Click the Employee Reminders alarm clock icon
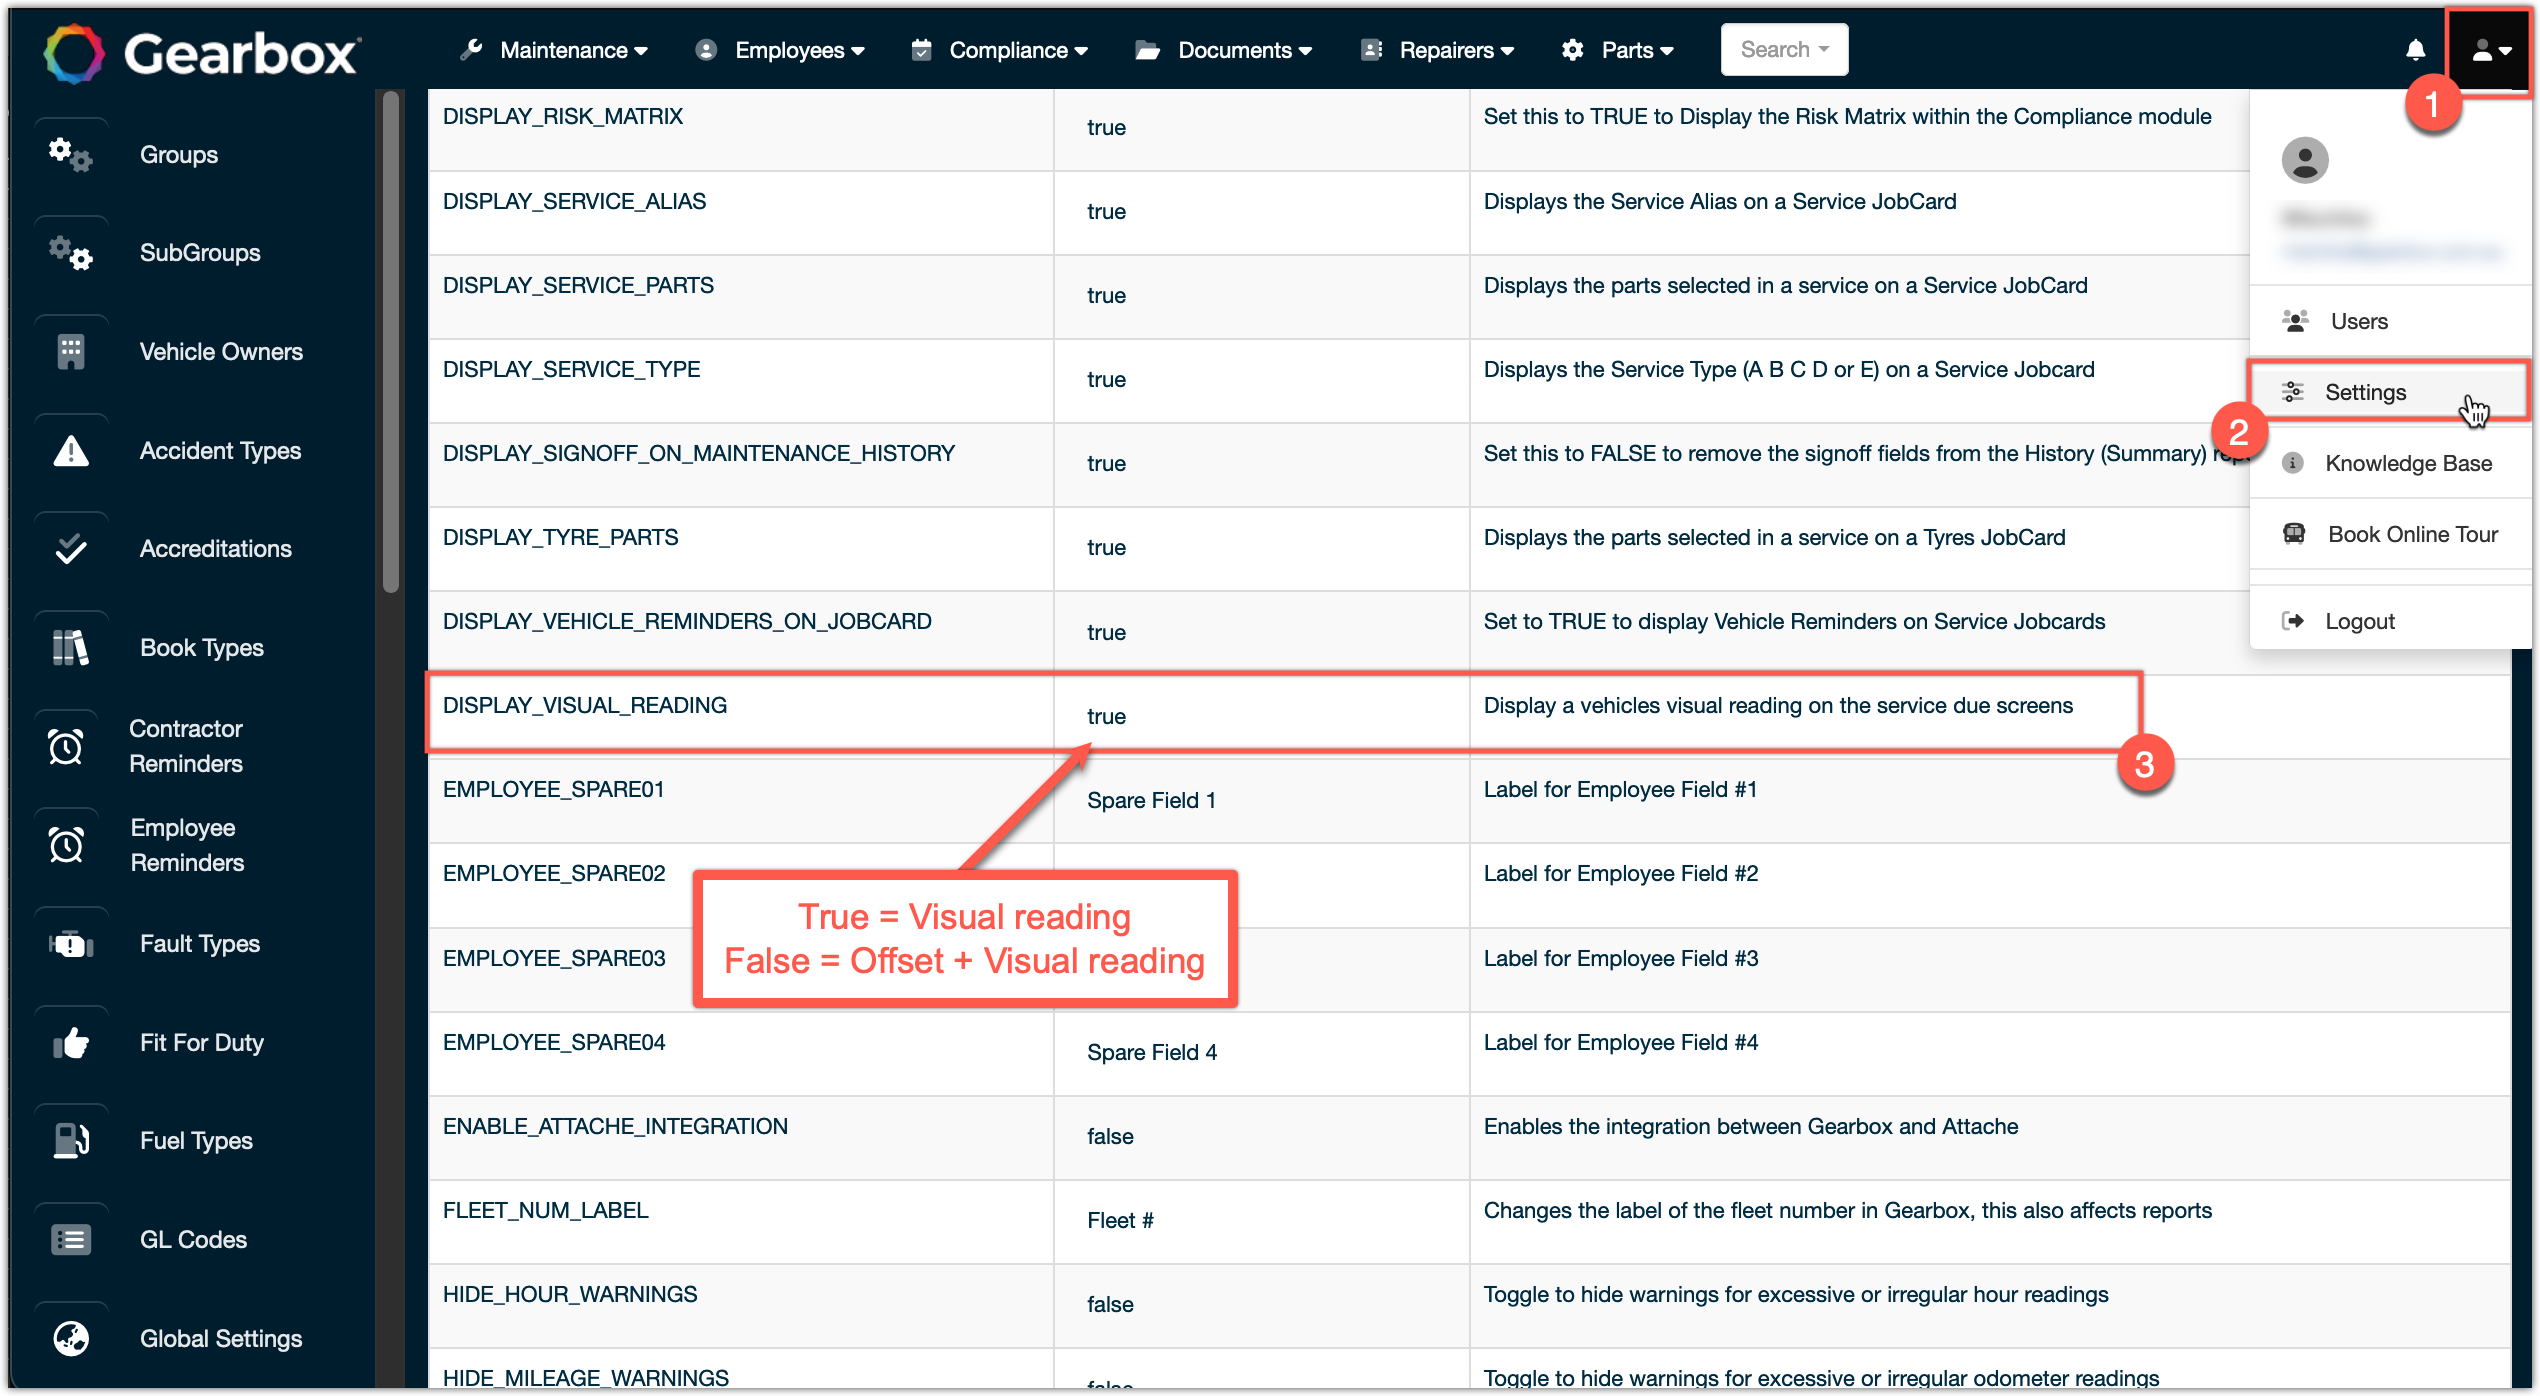The height and width of the screenshot is (1396, 2540). click(x=66, y=845)
